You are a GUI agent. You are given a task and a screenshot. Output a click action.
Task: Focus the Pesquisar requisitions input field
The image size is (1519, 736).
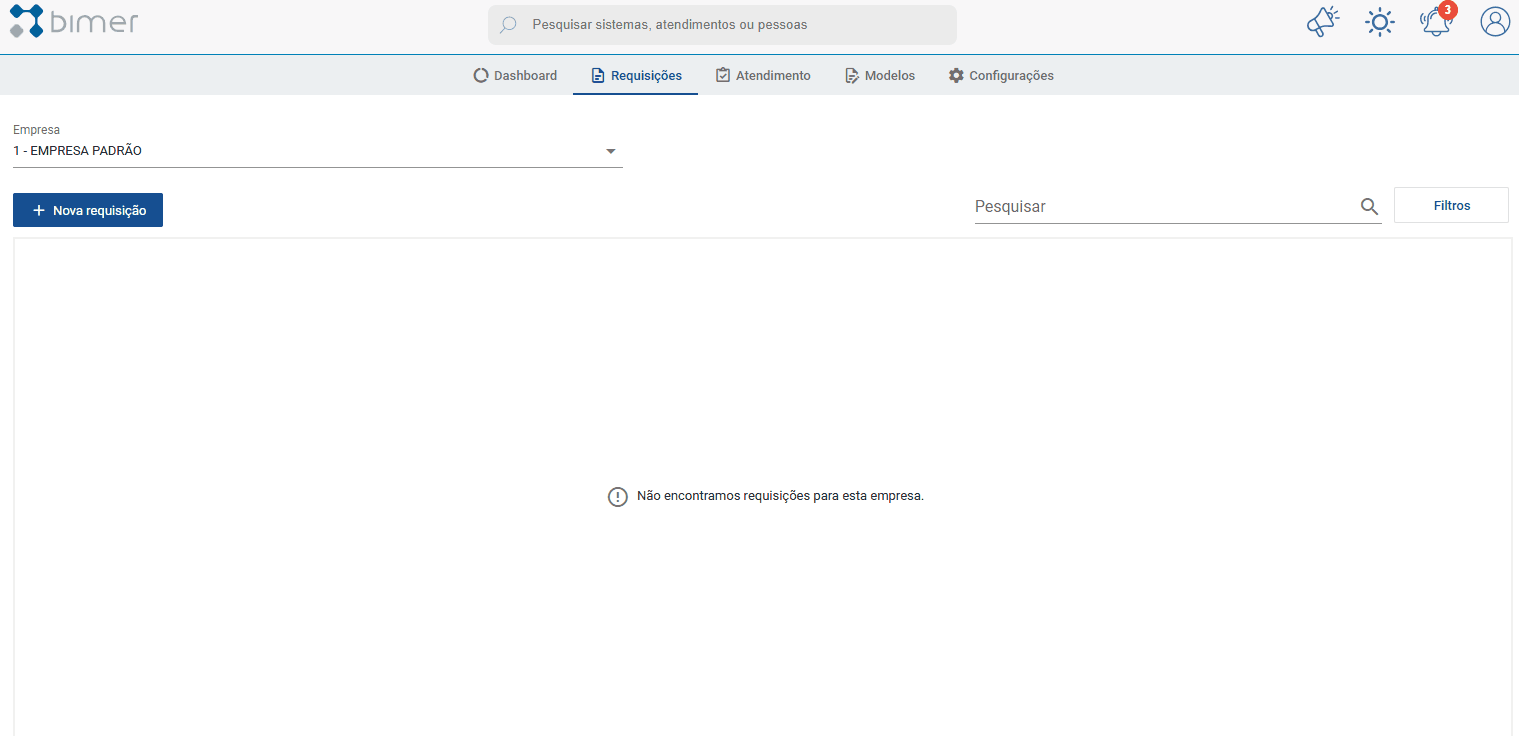coord(1165,207)
